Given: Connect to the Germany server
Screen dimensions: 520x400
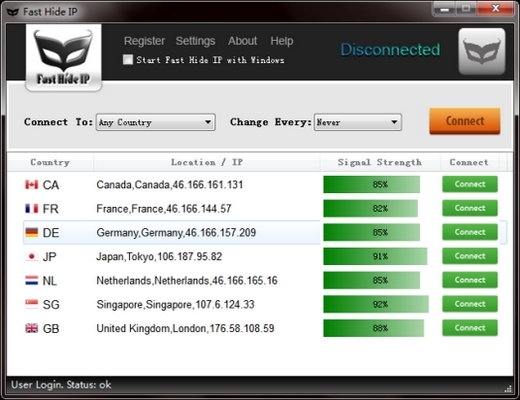Looking at the screenshot, I should pos(470,232).
